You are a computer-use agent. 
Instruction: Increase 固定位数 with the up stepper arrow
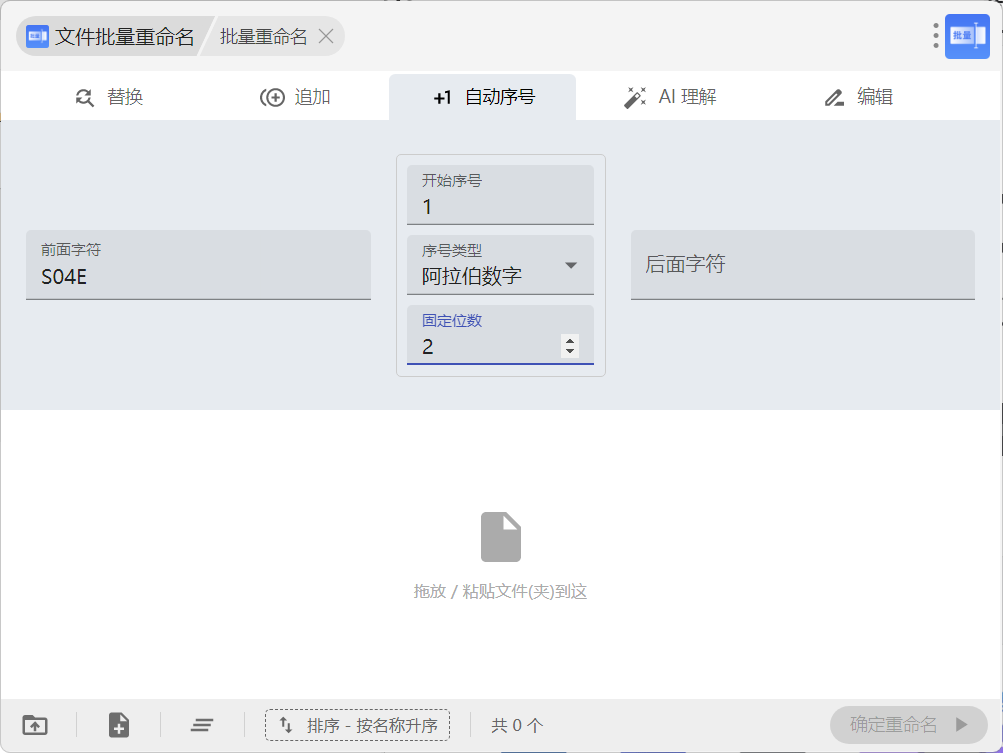click(570, 340)
